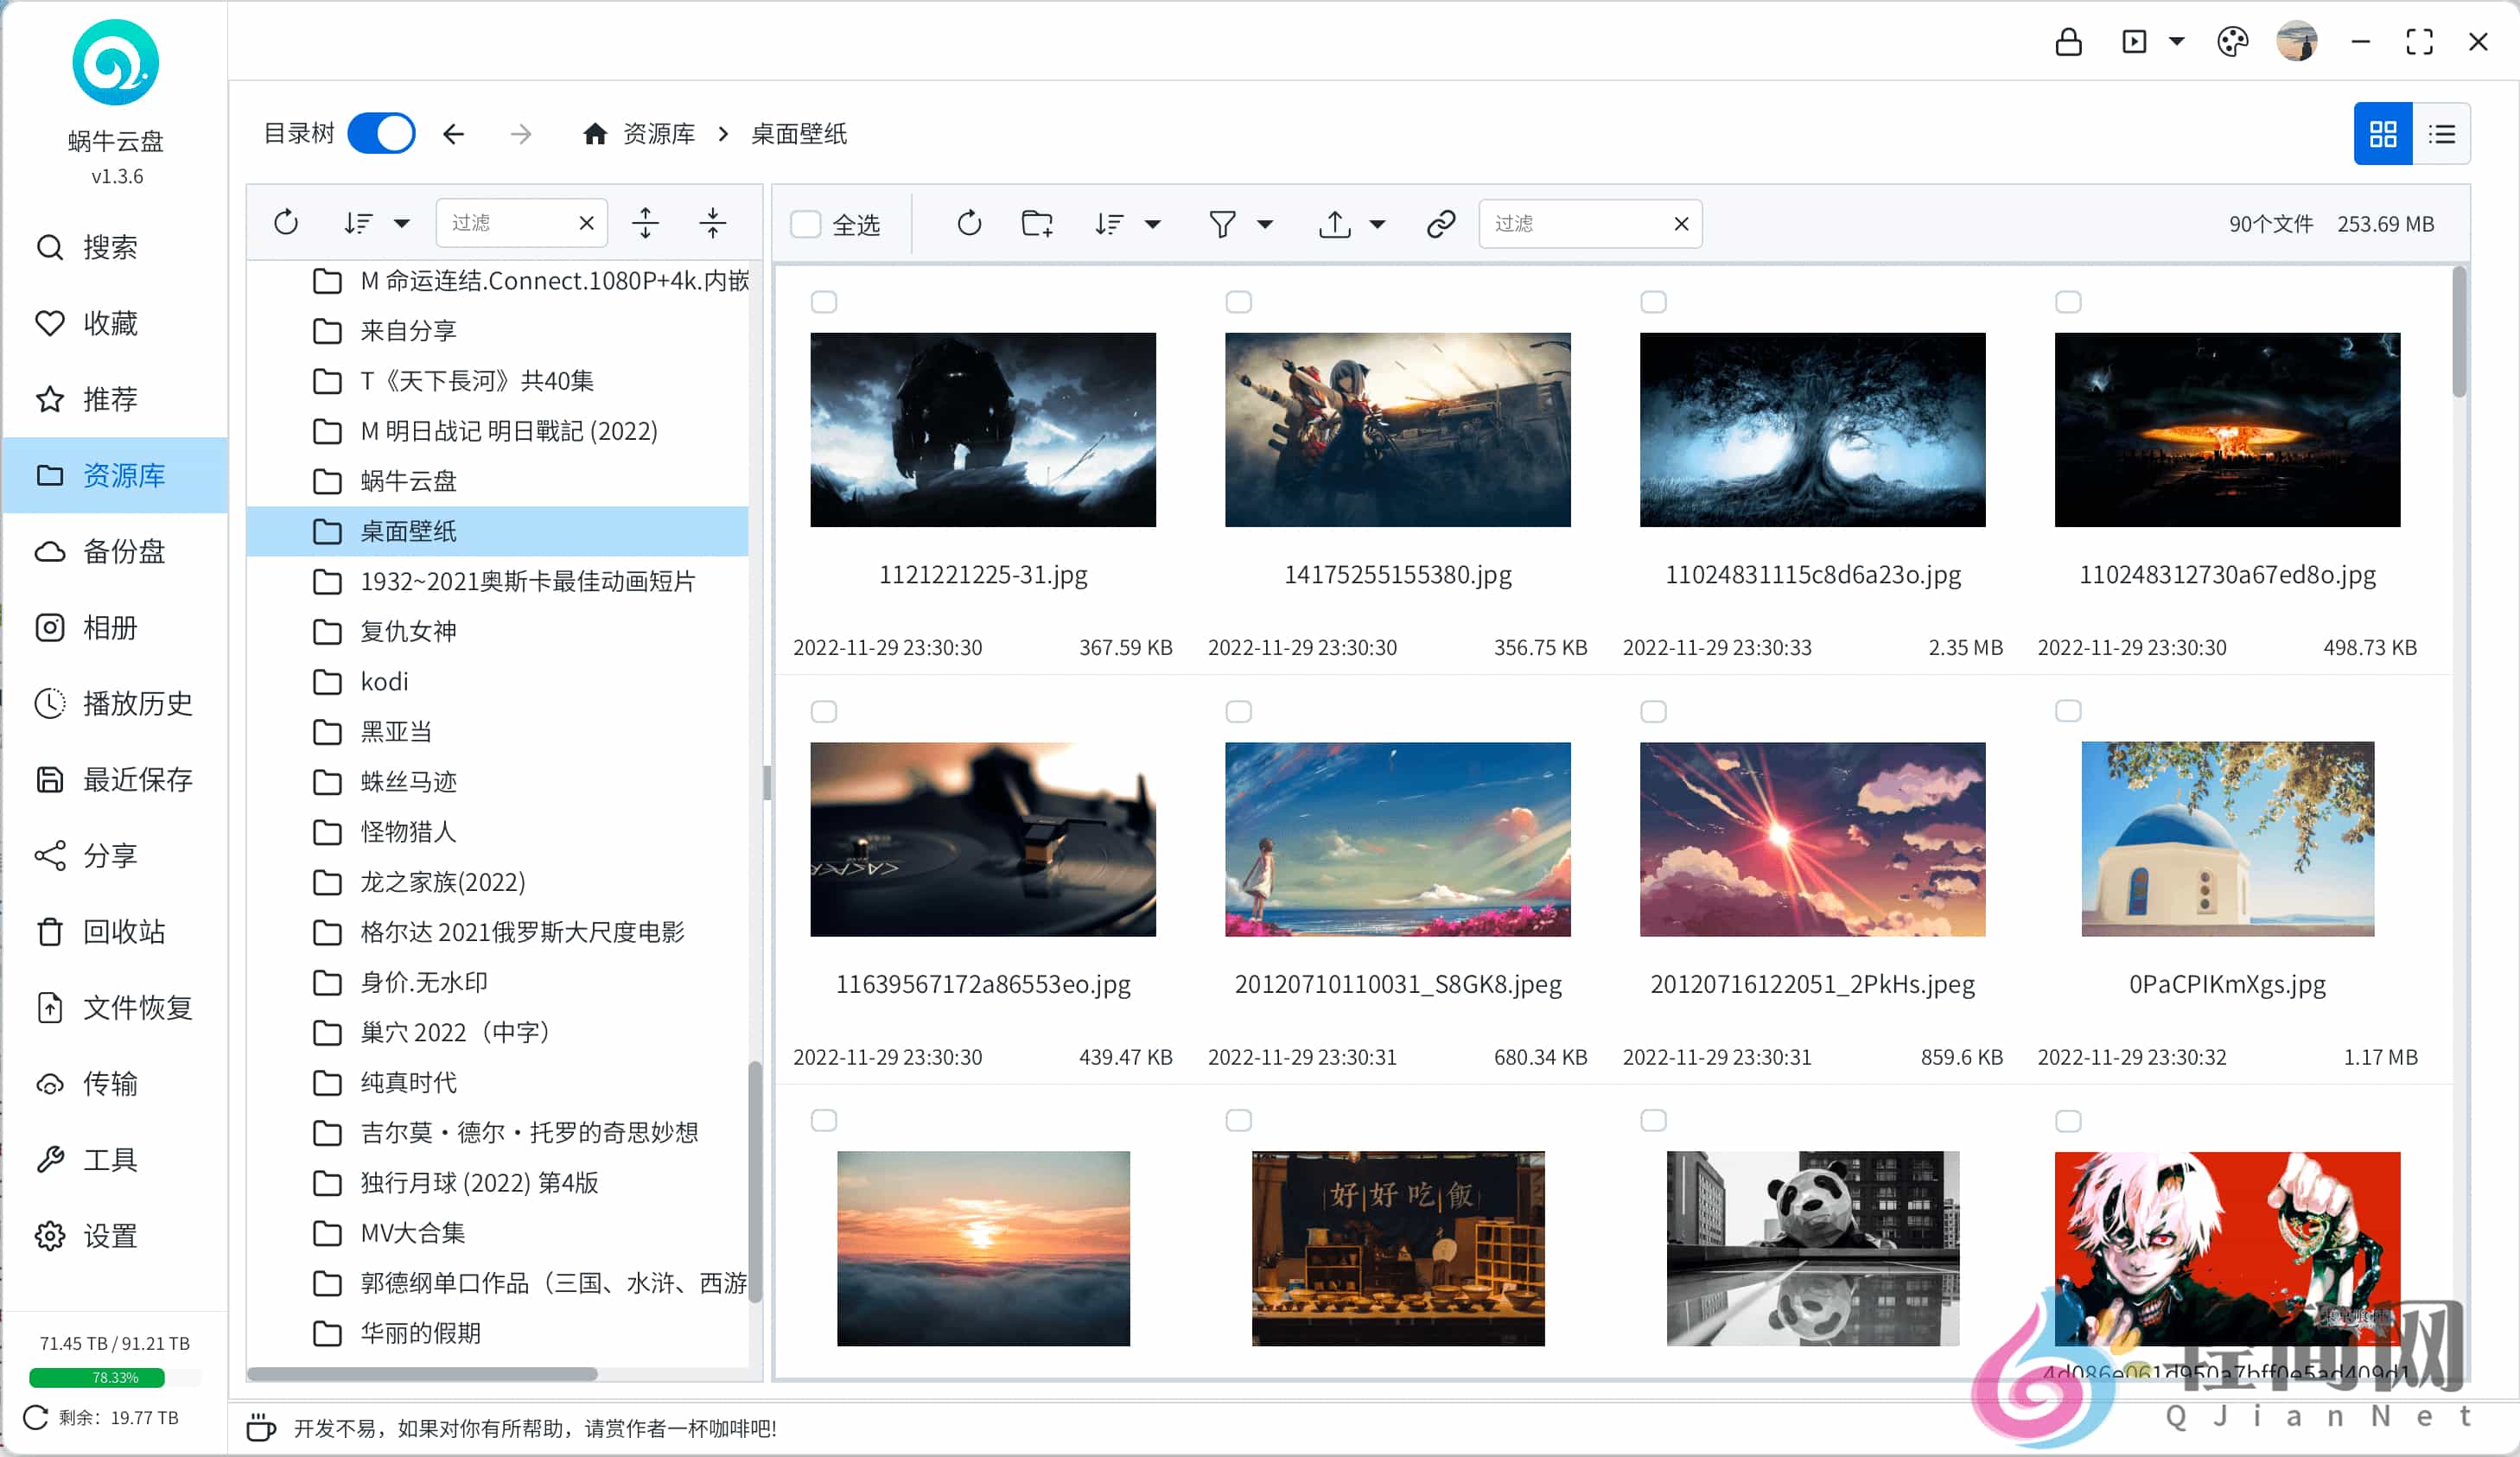This screenshot has width=2520, height=1457.
Task: Check the box on 1121221225-31.jpg
Action: tap(825, 301)
